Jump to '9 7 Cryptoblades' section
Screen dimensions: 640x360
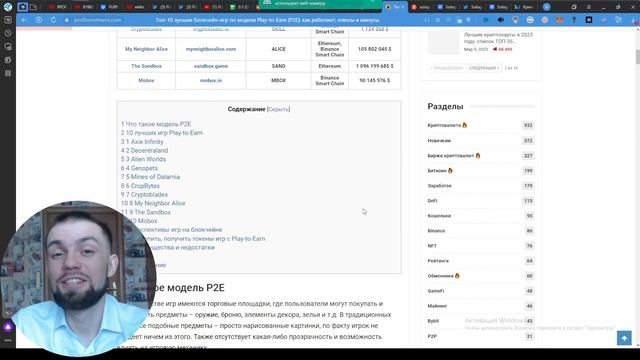pyautogui.click(x=144, y=195)
